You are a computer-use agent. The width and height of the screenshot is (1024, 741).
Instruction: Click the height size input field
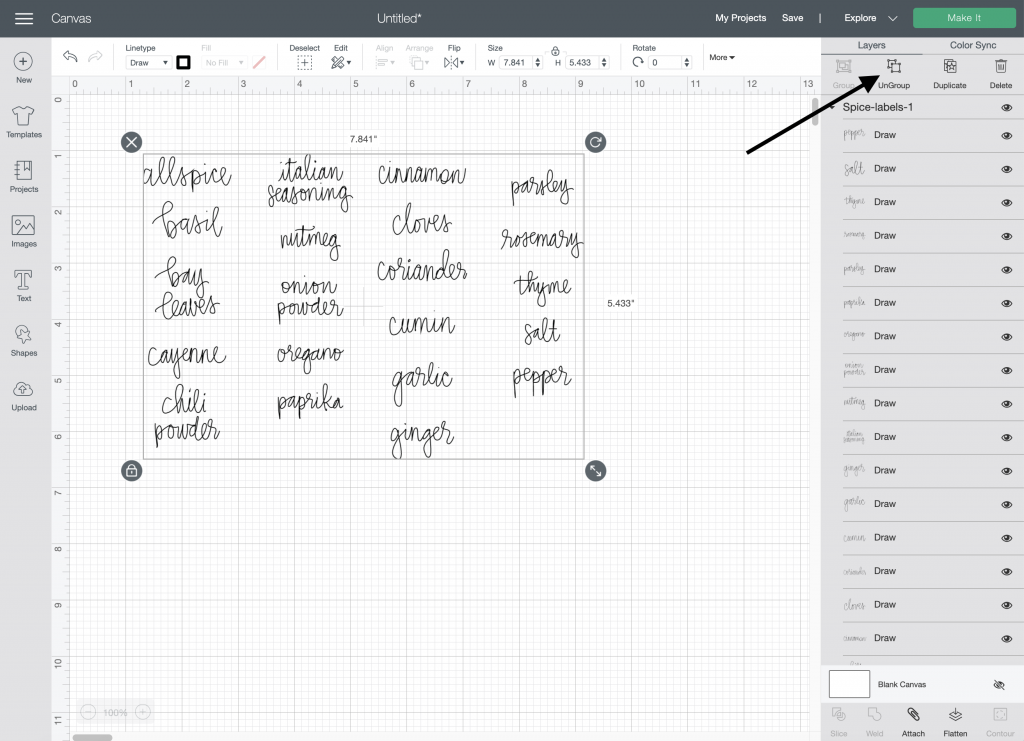click(x=581, y=63)
